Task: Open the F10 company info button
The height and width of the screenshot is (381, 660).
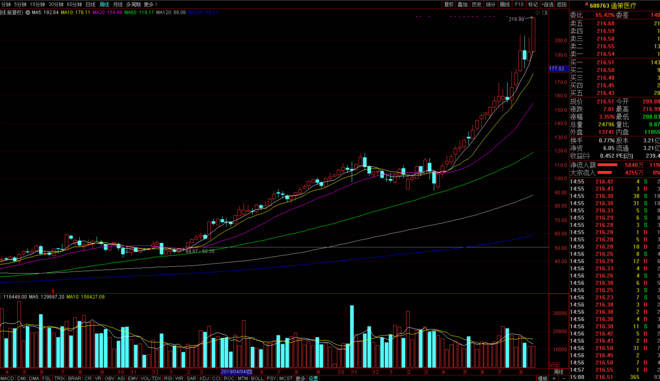Action: pyautogui.click(x=519, y=4)
